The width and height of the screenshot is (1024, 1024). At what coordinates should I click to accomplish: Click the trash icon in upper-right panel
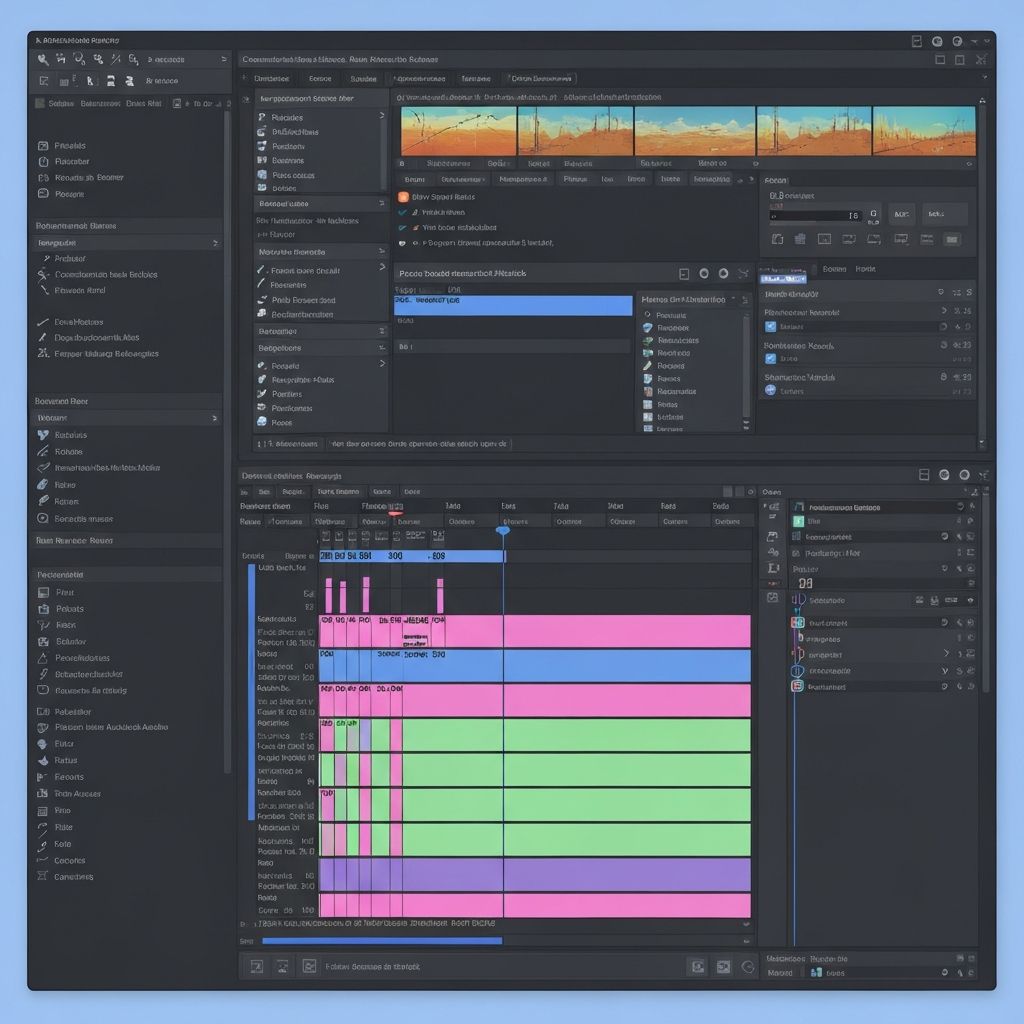[x=799, y=239]
